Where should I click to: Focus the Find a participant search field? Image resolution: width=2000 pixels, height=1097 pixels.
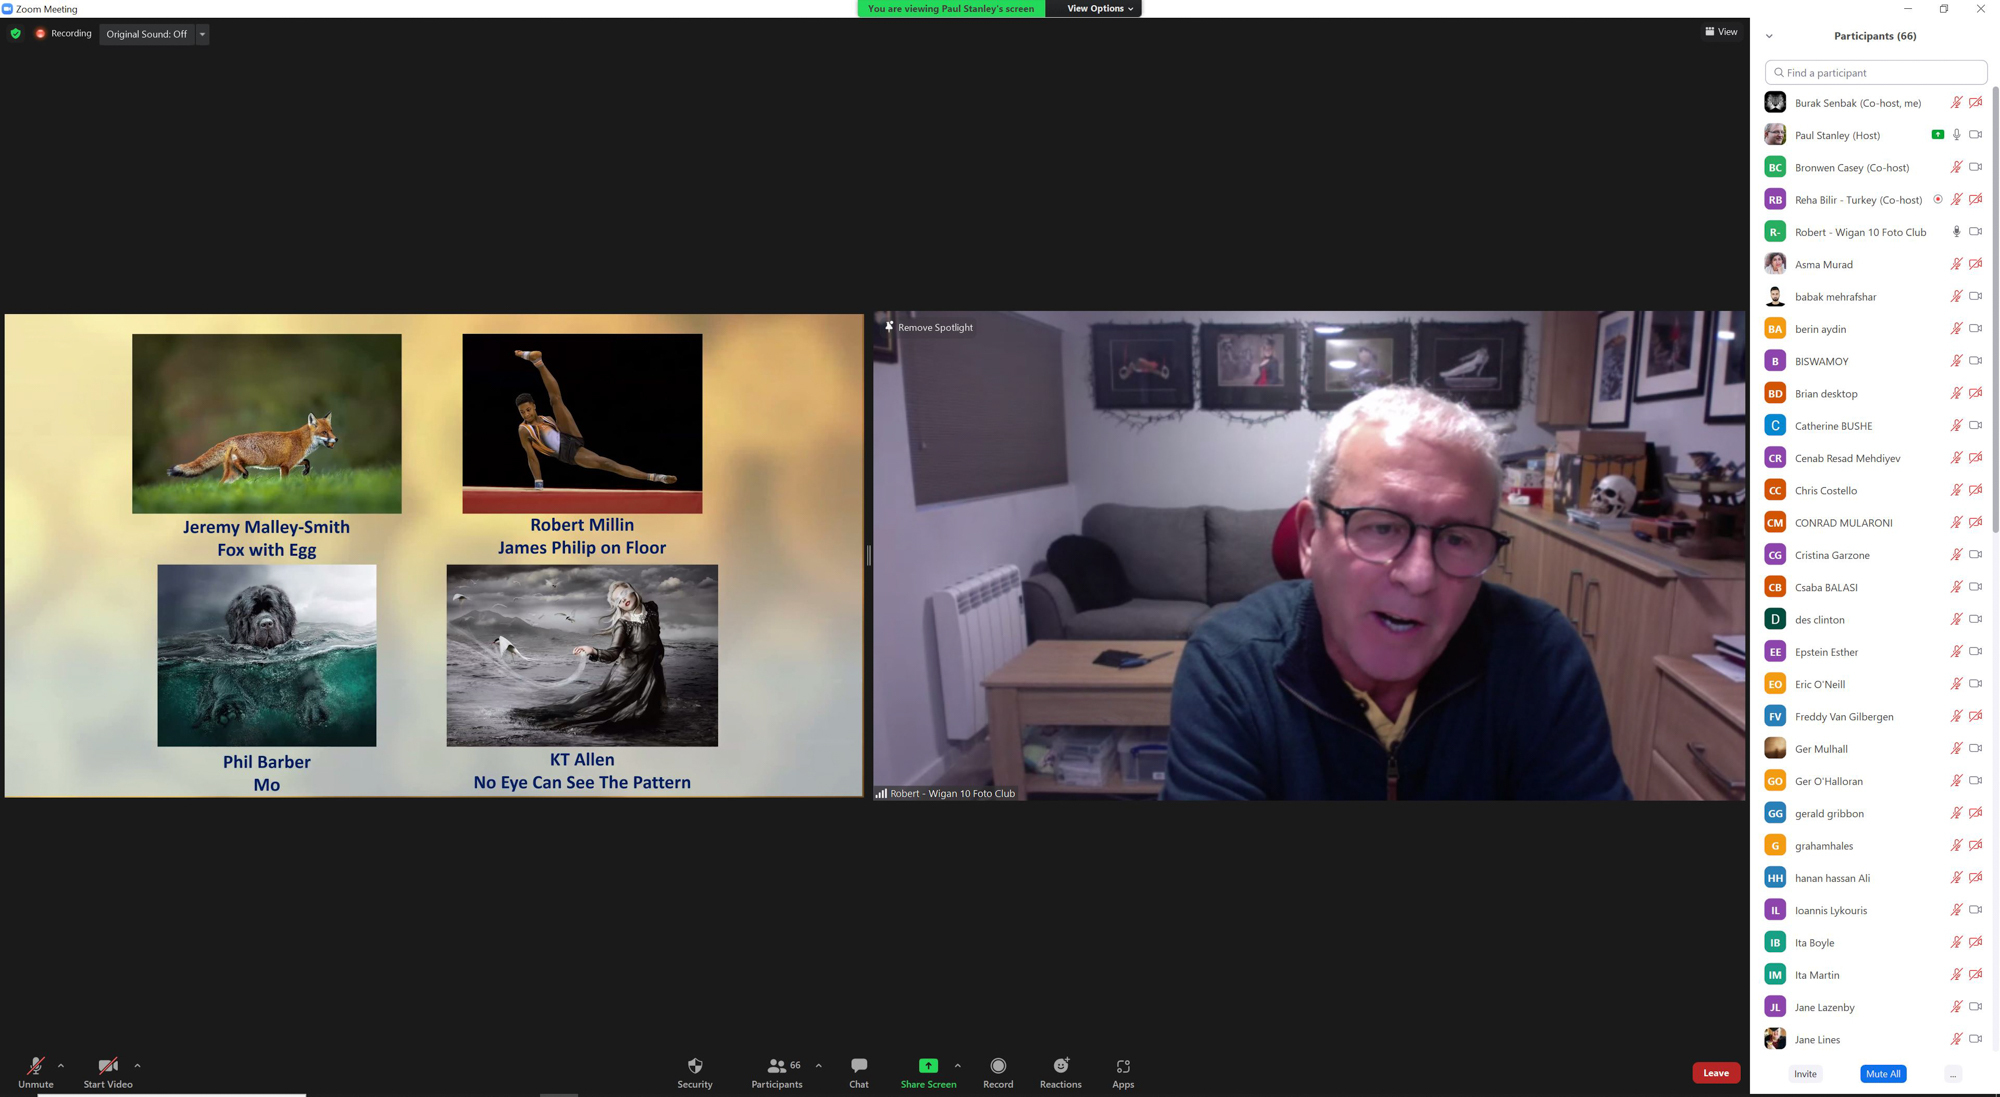pyautogui.click(x=1875, y=72)
